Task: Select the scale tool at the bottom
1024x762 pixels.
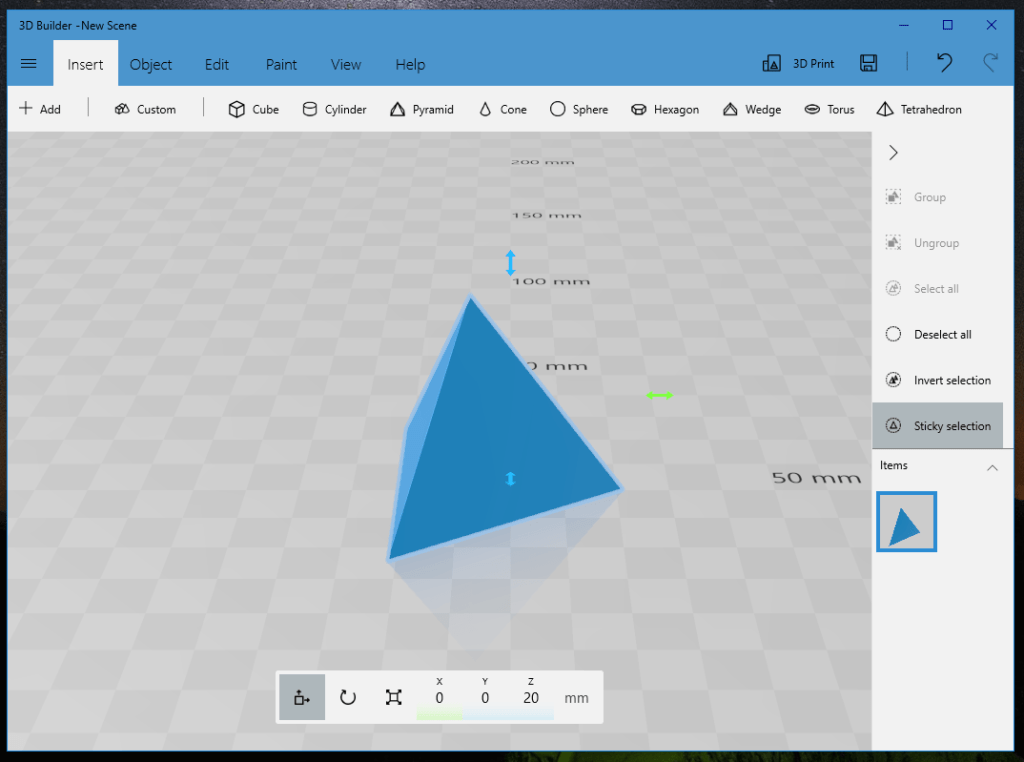Action: 393,697
